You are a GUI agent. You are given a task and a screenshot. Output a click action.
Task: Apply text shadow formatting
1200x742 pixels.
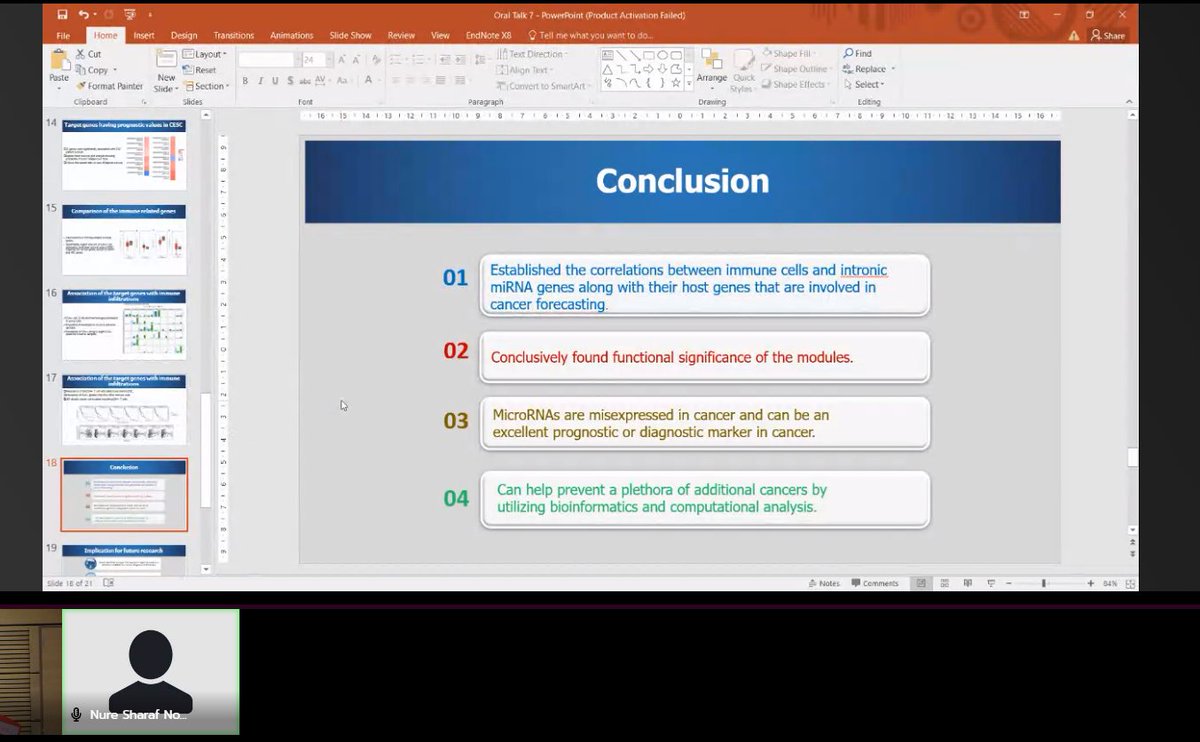(x=291, y=81)
